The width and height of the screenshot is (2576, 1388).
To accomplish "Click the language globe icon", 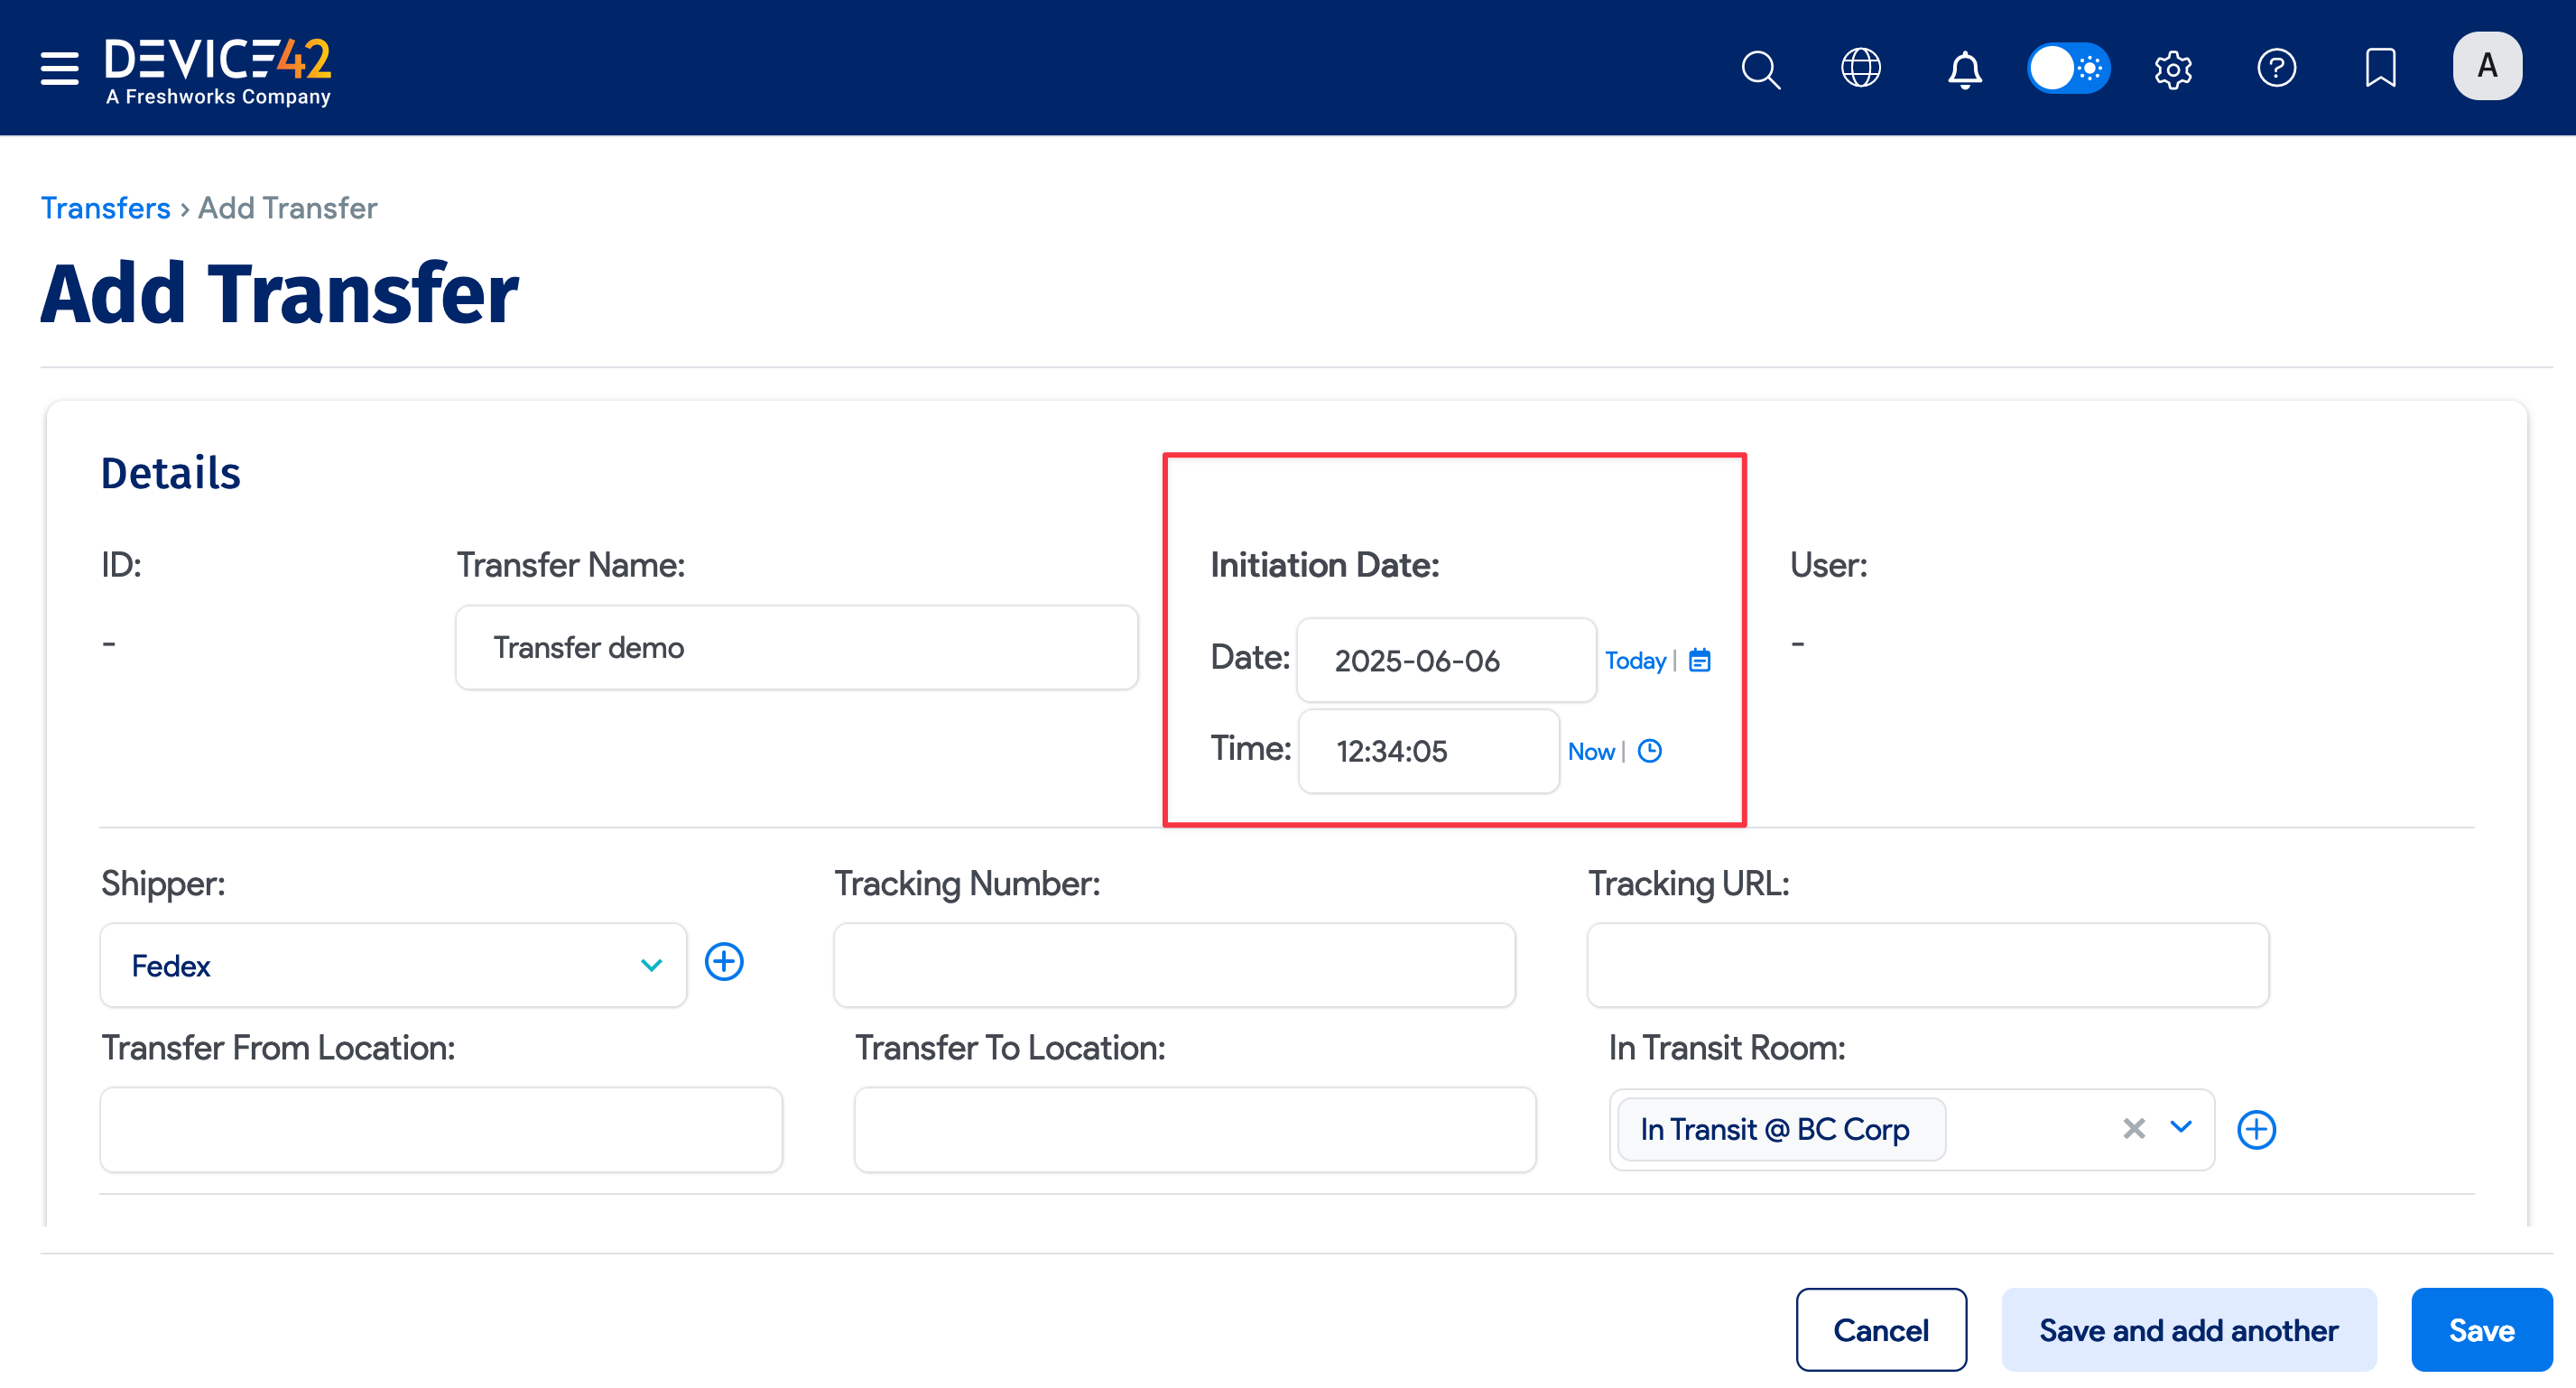I will tap(1862, 68).
